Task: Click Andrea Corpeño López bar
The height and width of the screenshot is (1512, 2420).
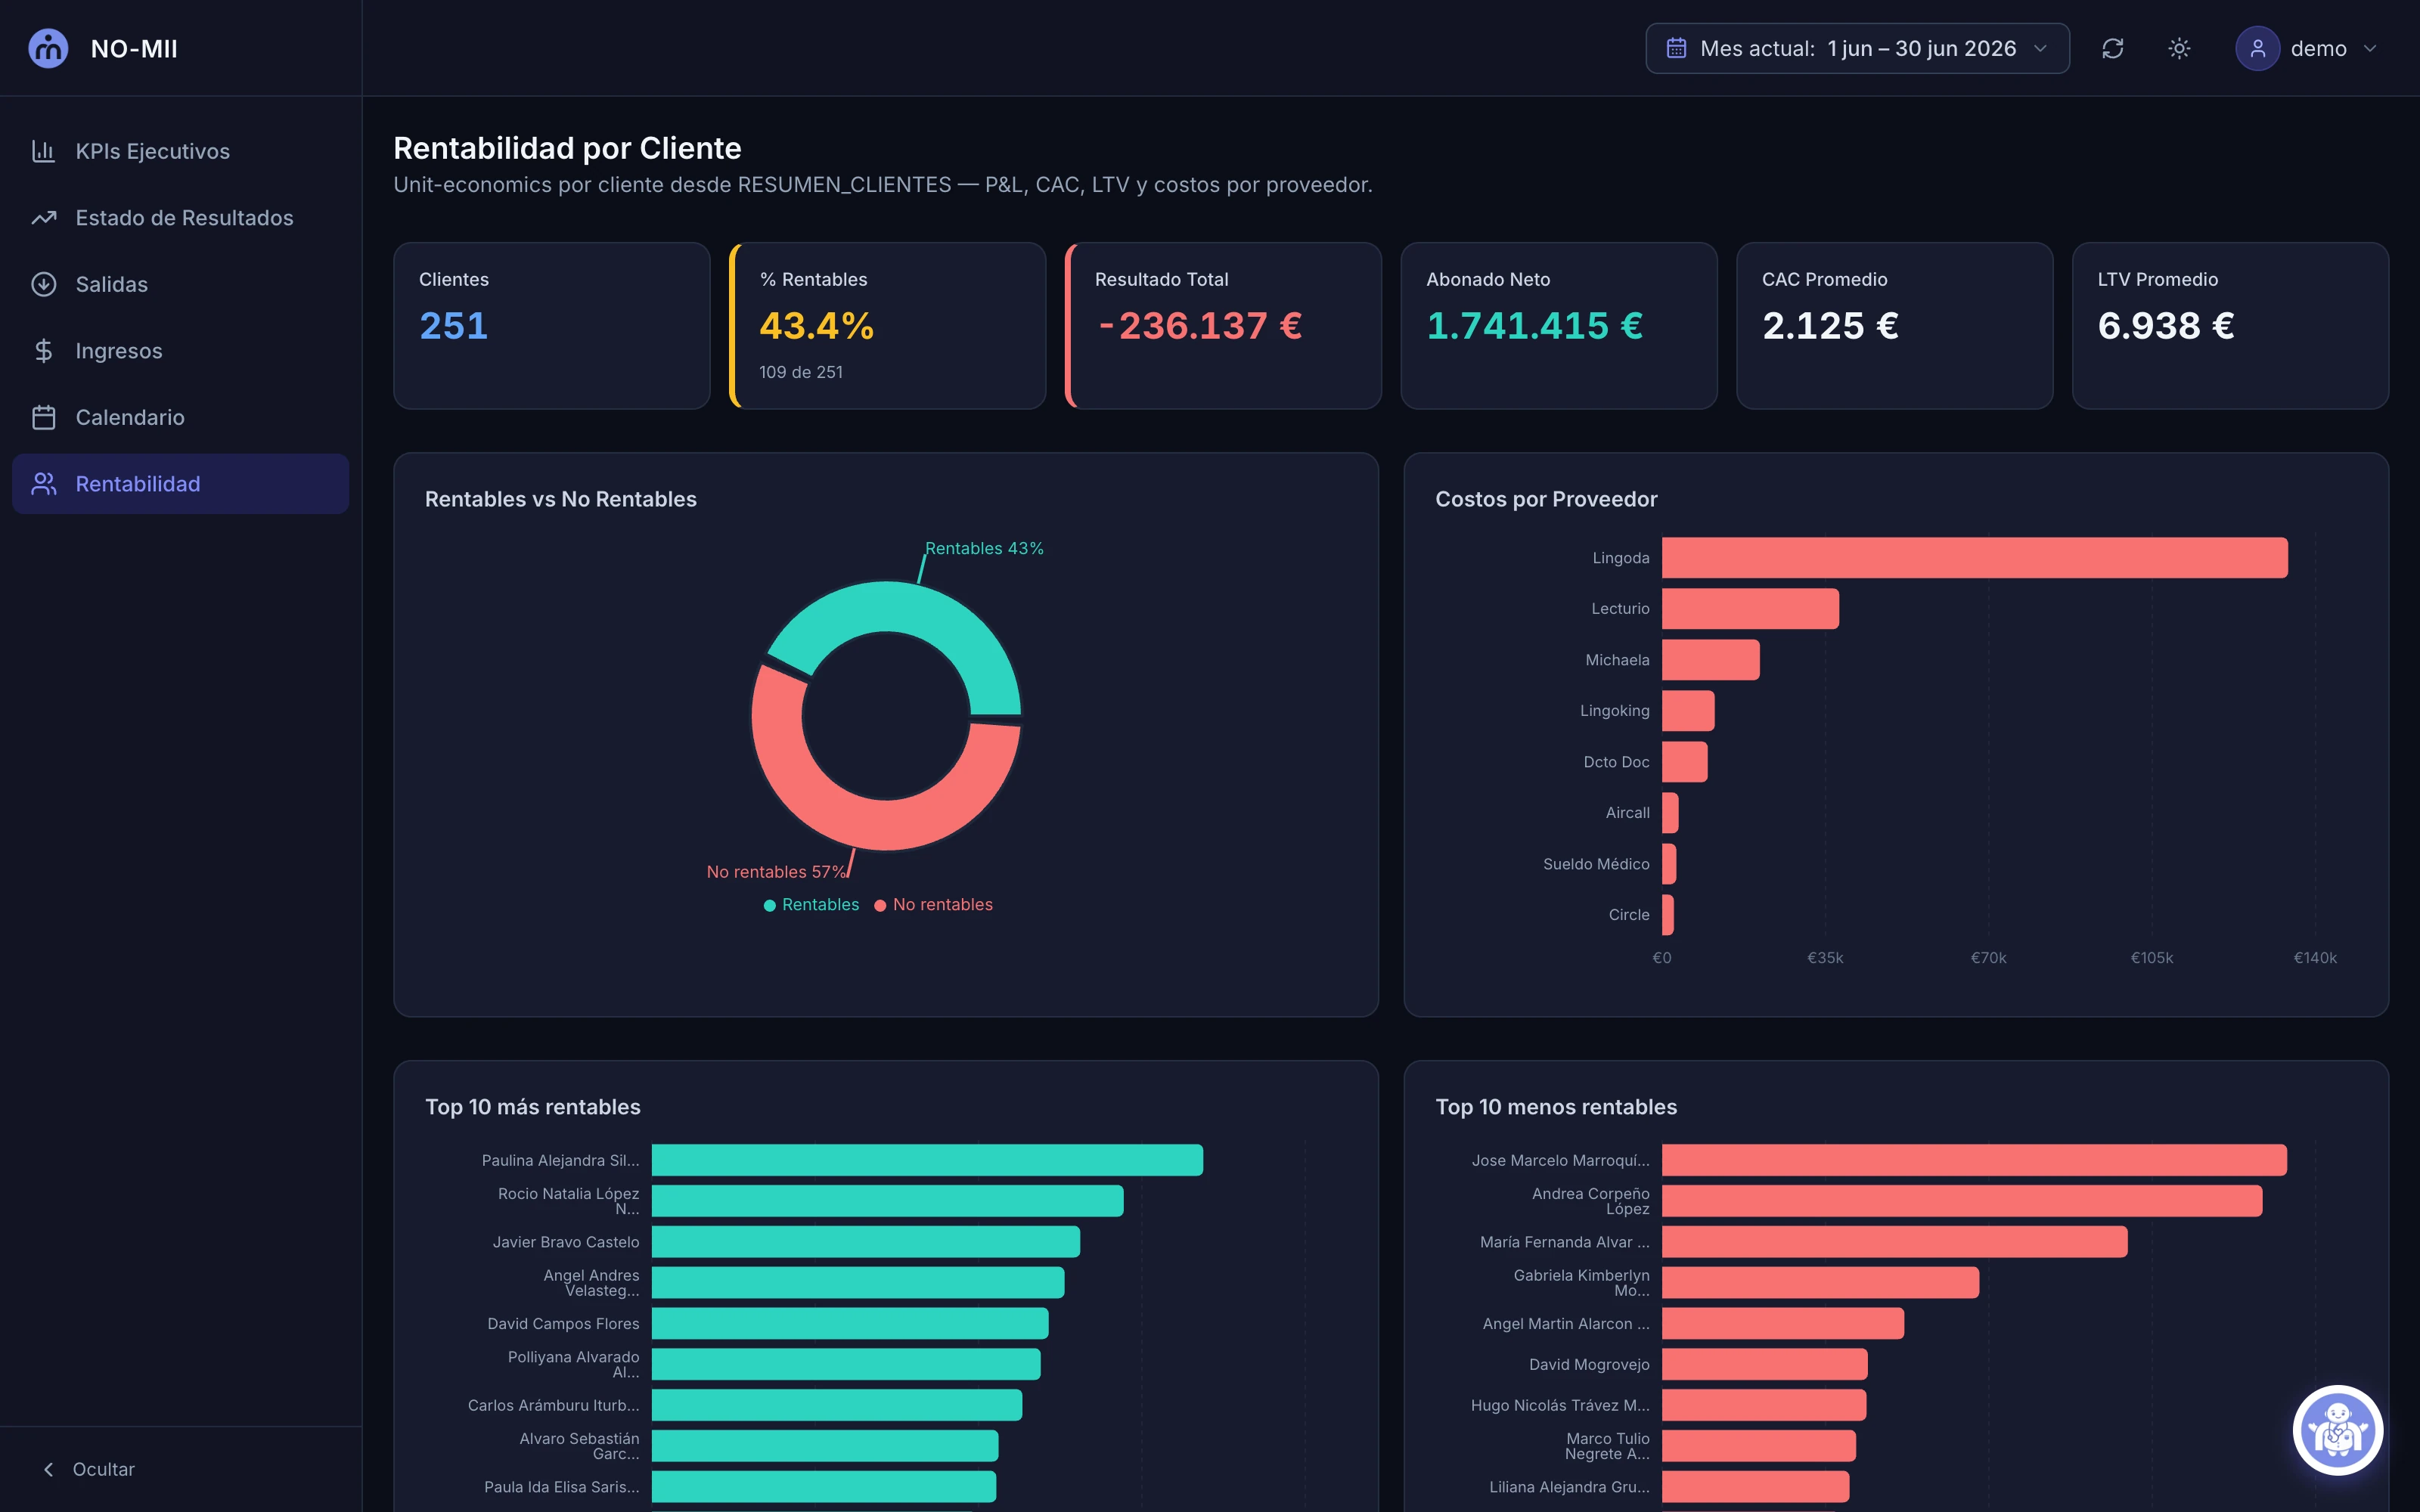Action: click(x=1962, y=1201)
